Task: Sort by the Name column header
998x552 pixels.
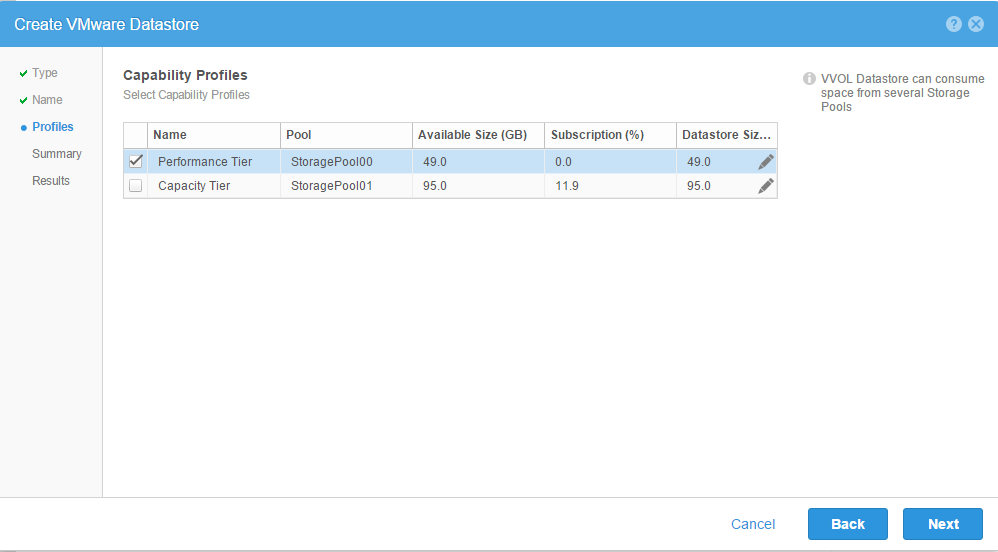Action: tap(214, 135)
